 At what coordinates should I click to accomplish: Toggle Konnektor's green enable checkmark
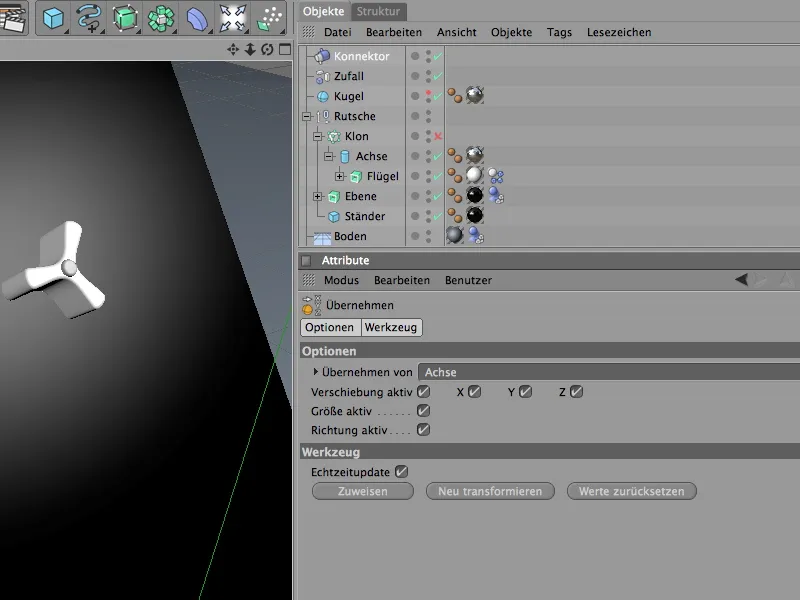(438, 57)
